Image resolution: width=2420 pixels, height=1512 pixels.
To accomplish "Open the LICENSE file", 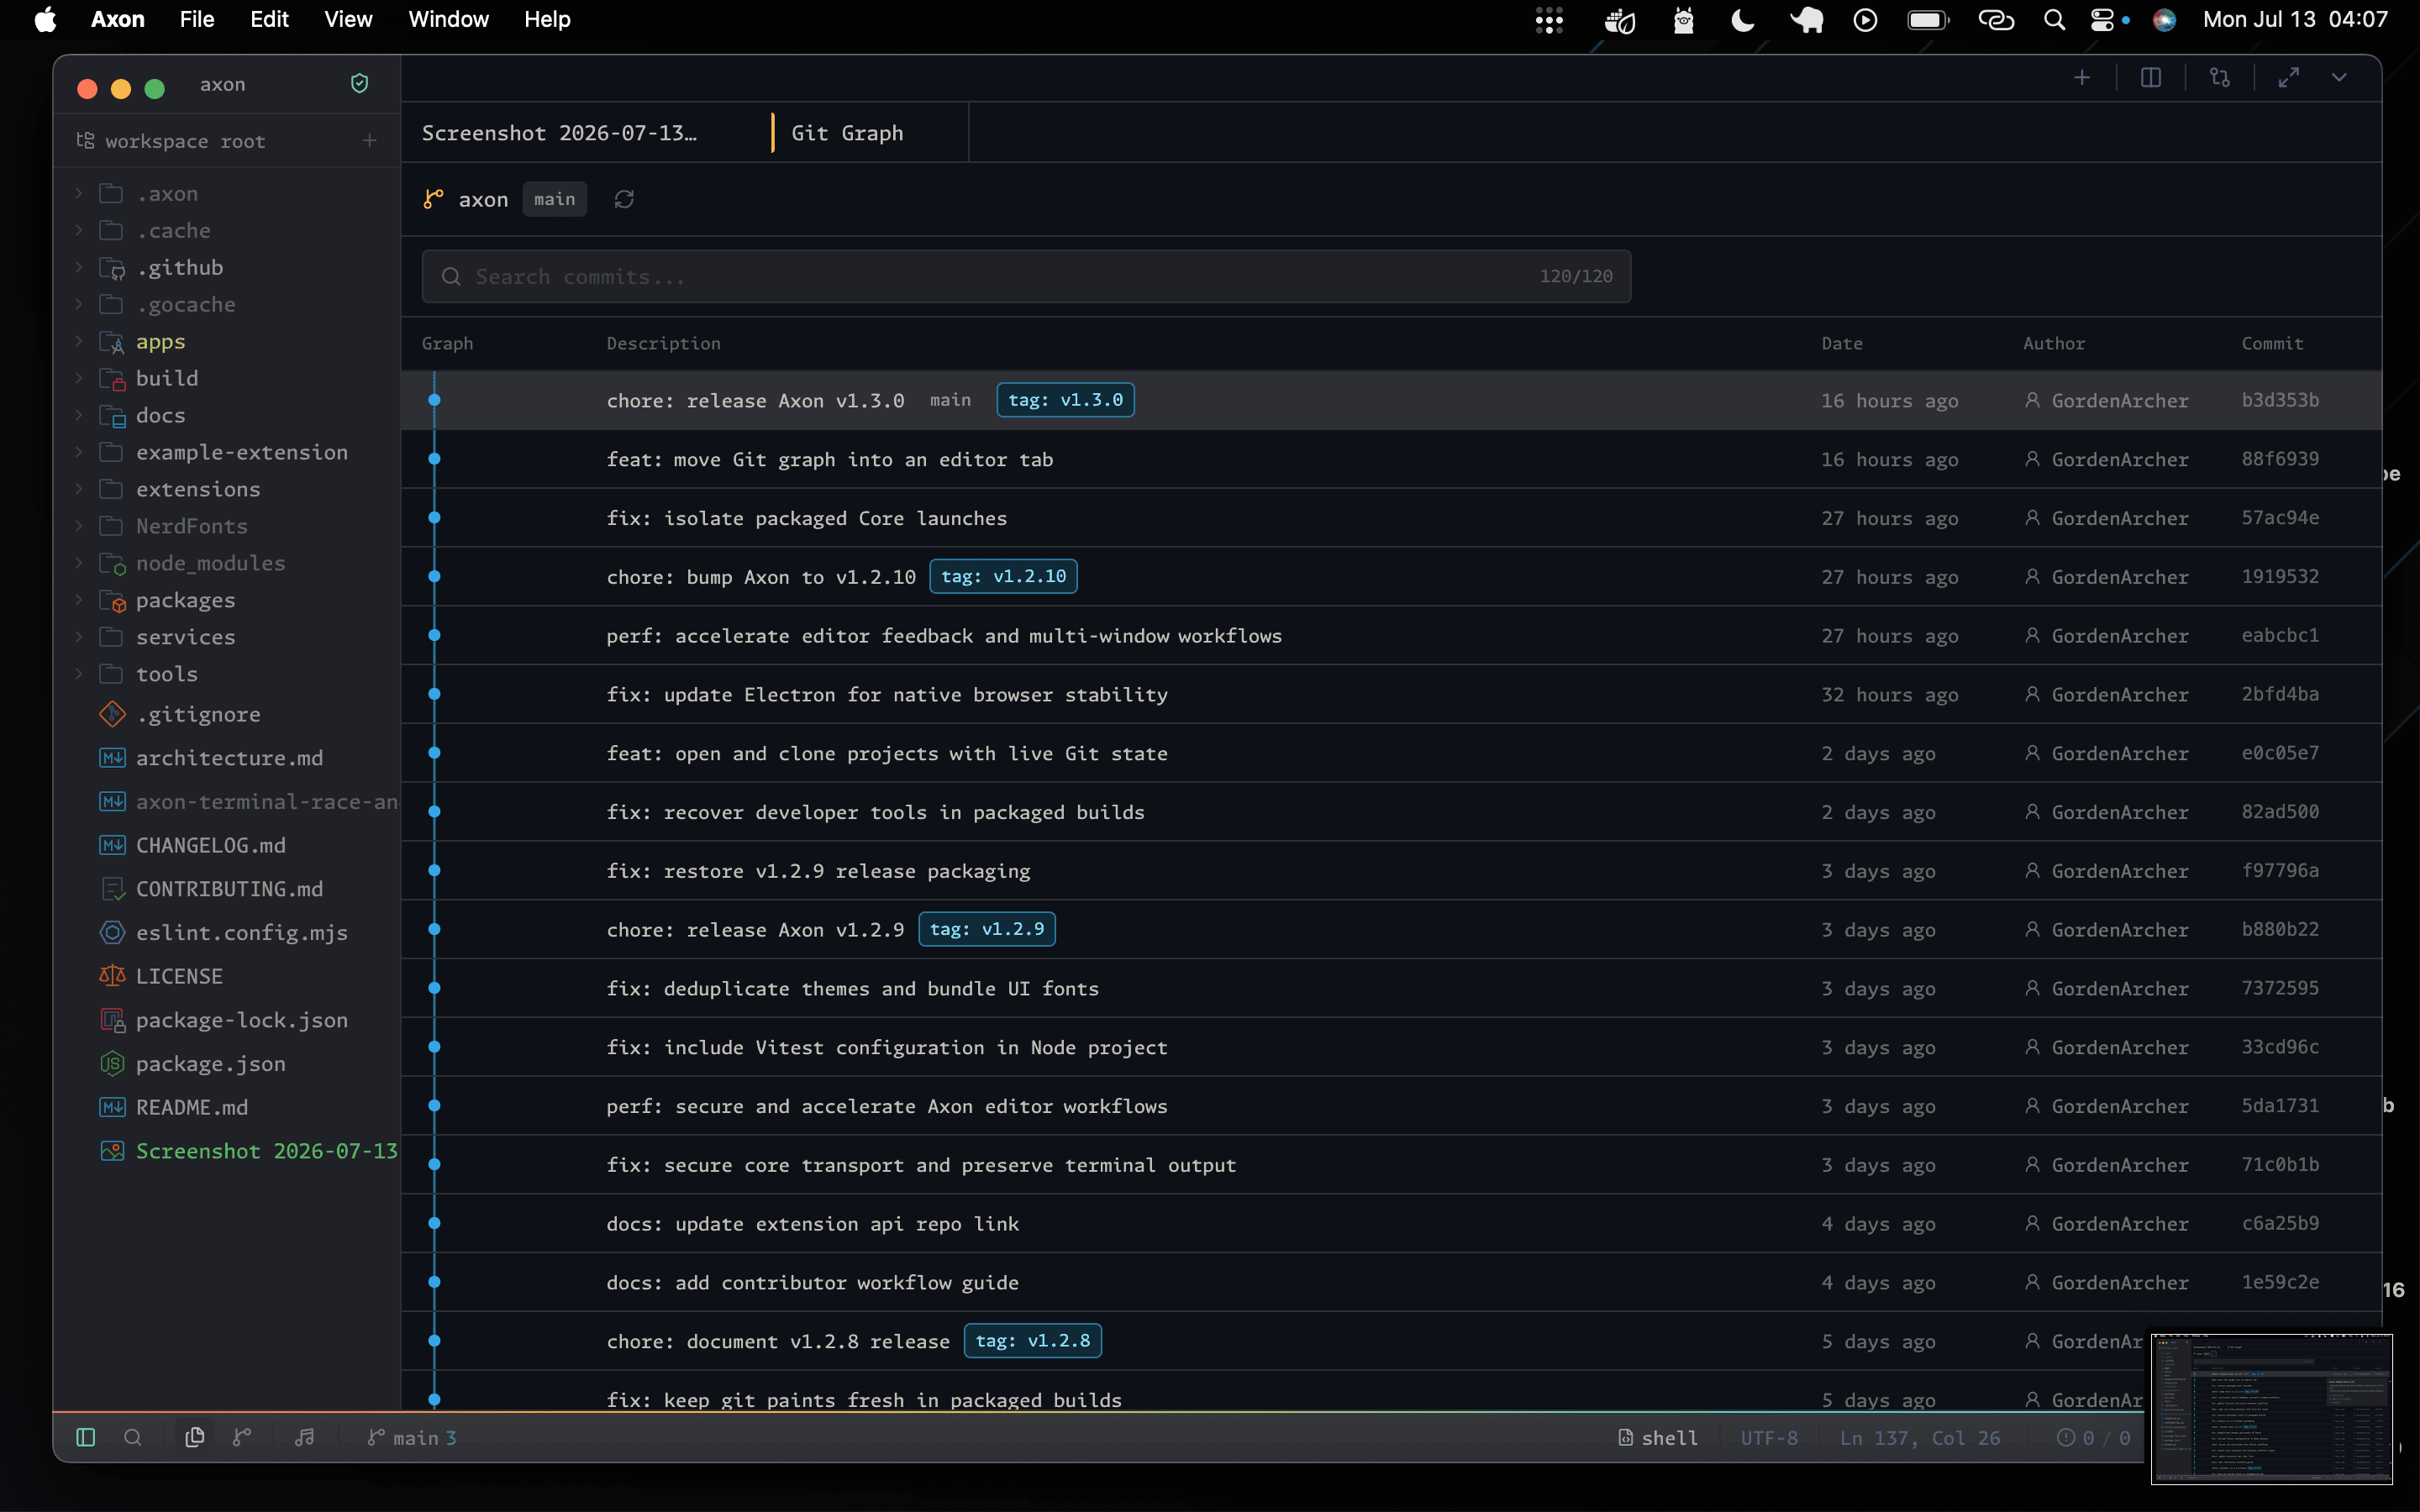I will [179, 976].
